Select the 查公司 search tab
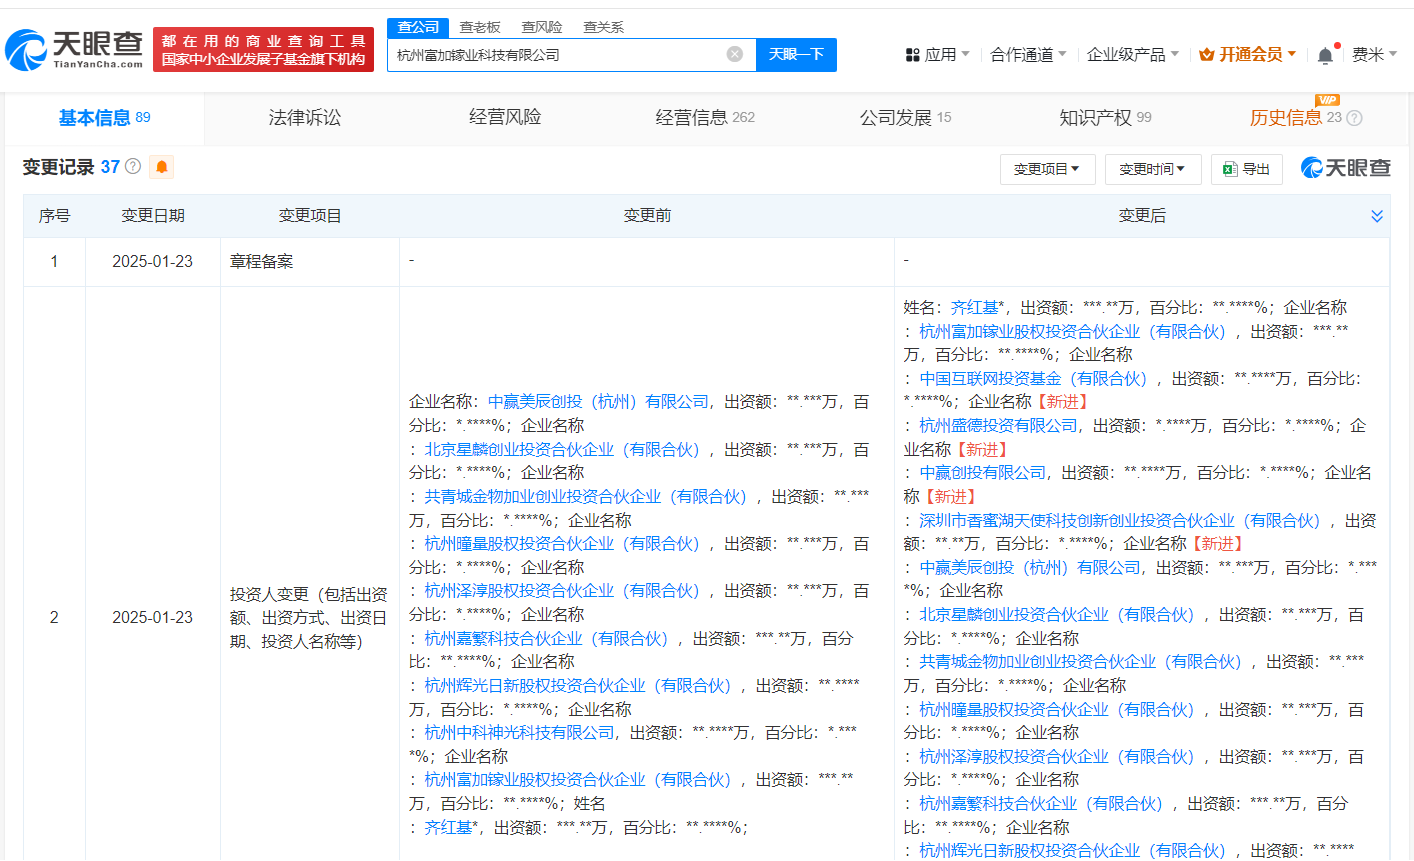Screen dimensions: 1414x861 (418, 27)
